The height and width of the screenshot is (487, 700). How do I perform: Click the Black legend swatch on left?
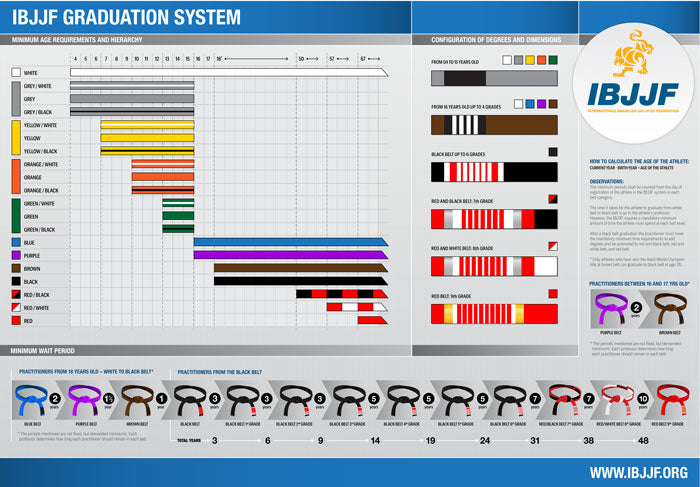(16, 282)
